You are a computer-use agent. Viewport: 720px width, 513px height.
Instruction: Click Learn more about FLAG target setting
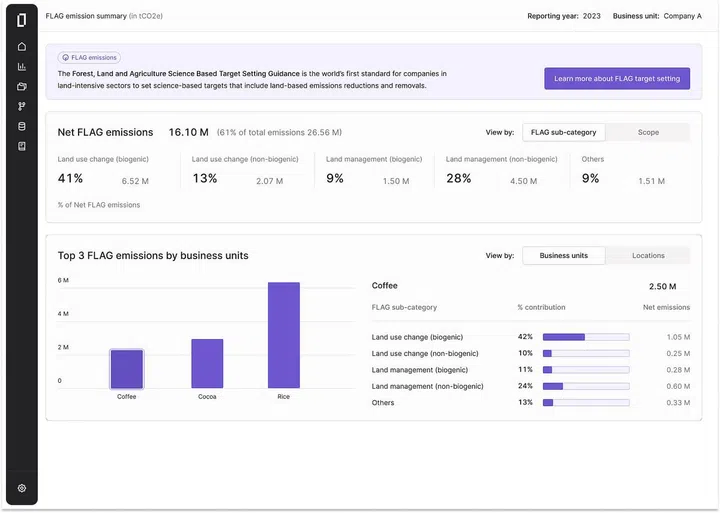pos(616,79)
